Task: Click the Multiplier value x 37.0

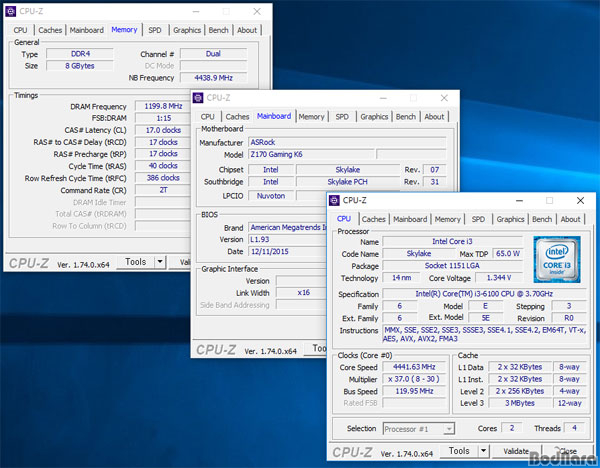Action: tap(414, 379)
